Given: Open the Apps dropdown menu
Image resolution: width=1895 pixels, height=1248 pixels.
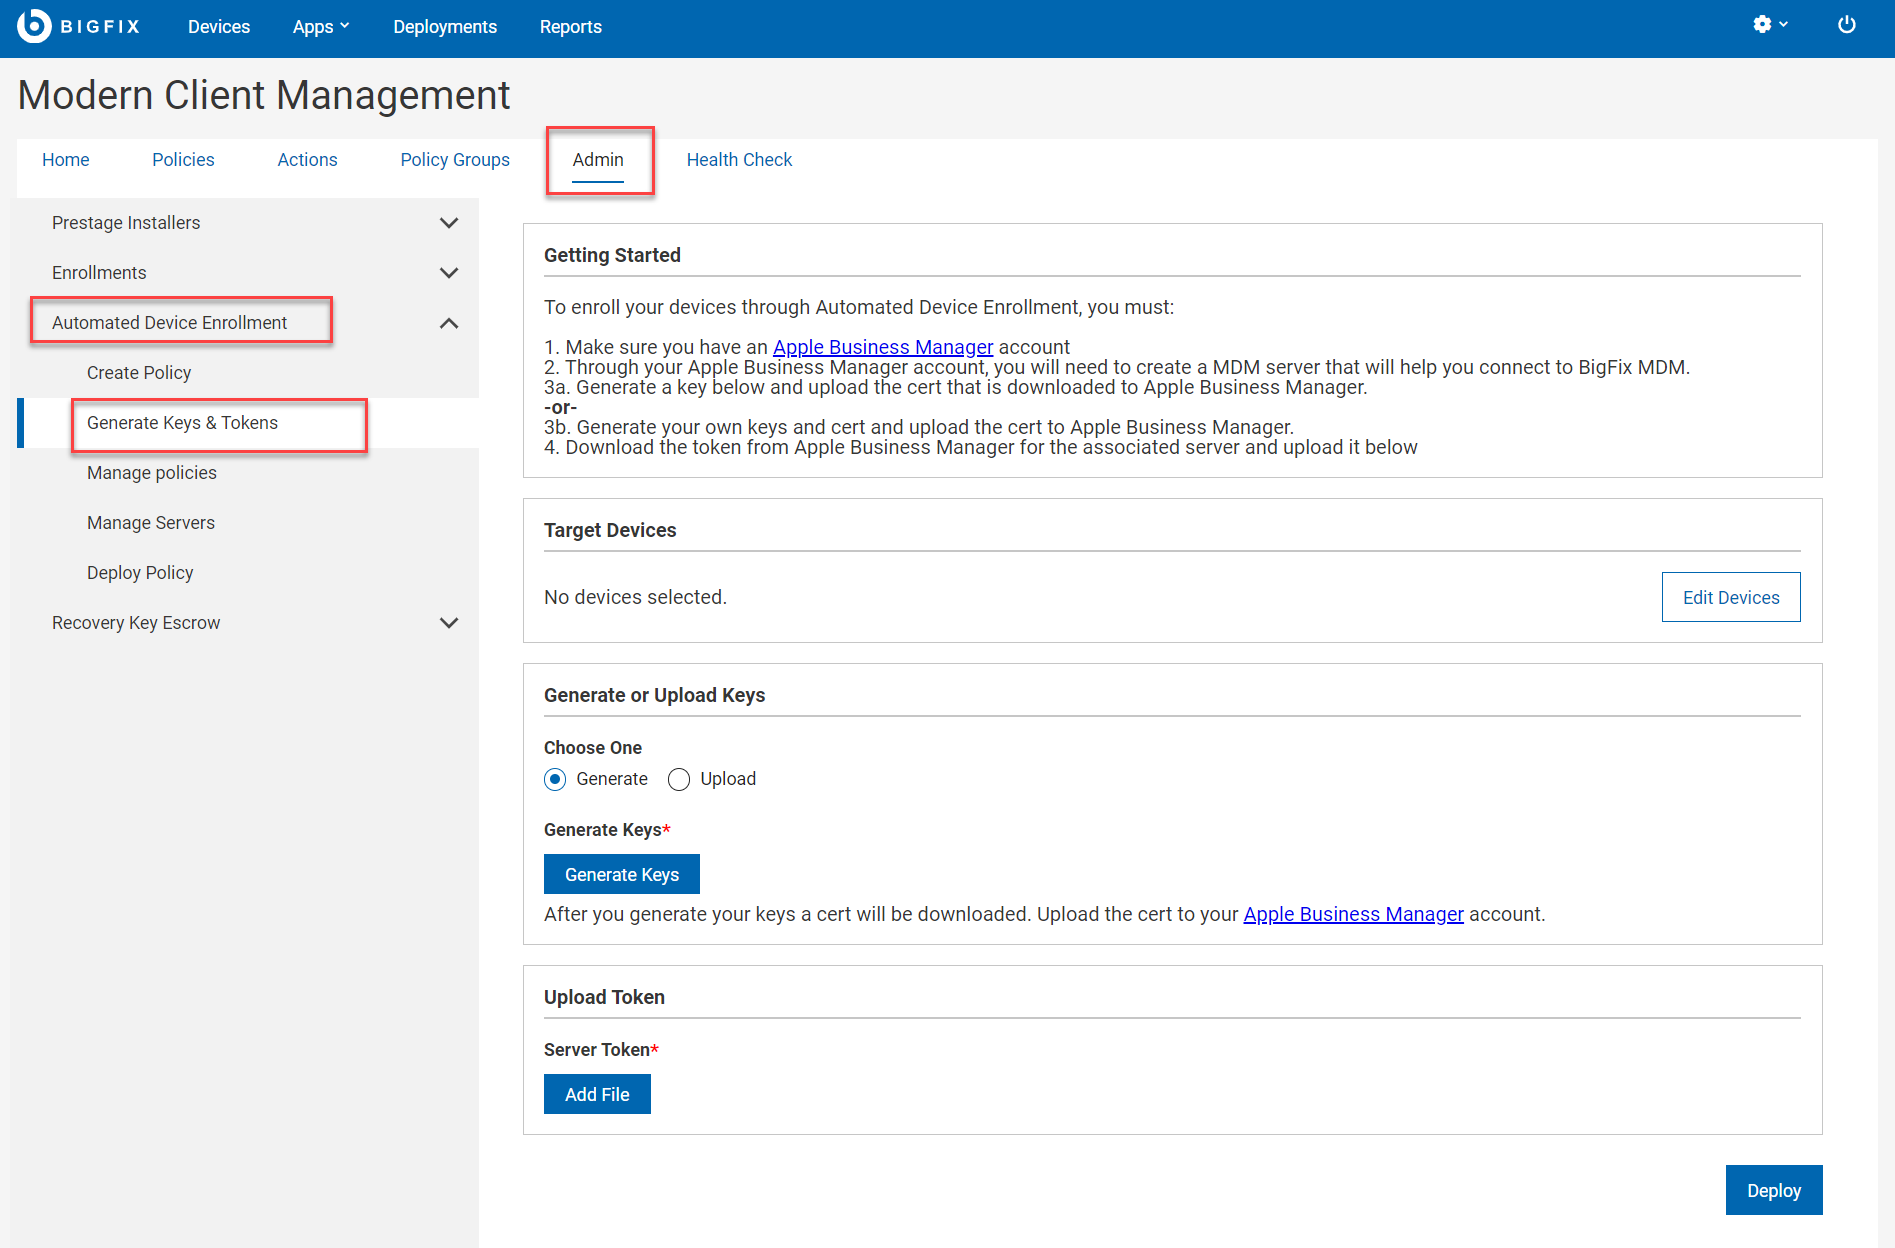Looking at the screenshot, I should 320,27.
